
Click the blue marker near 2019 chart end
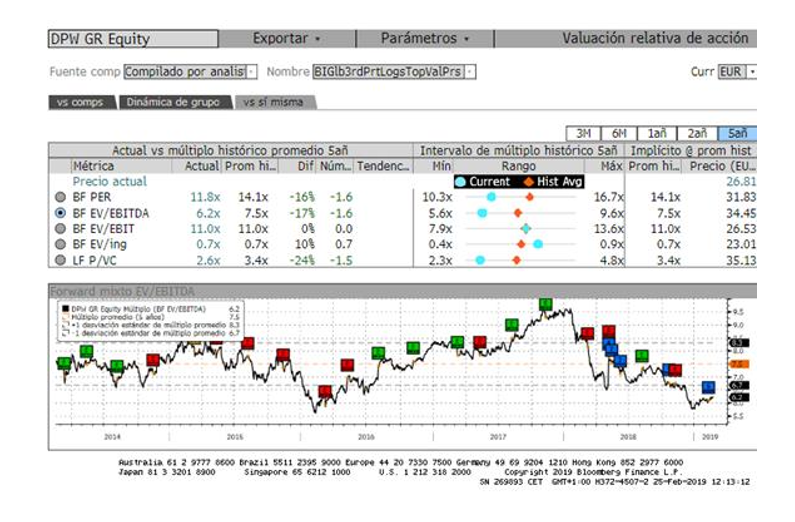(x=708, y=387)
